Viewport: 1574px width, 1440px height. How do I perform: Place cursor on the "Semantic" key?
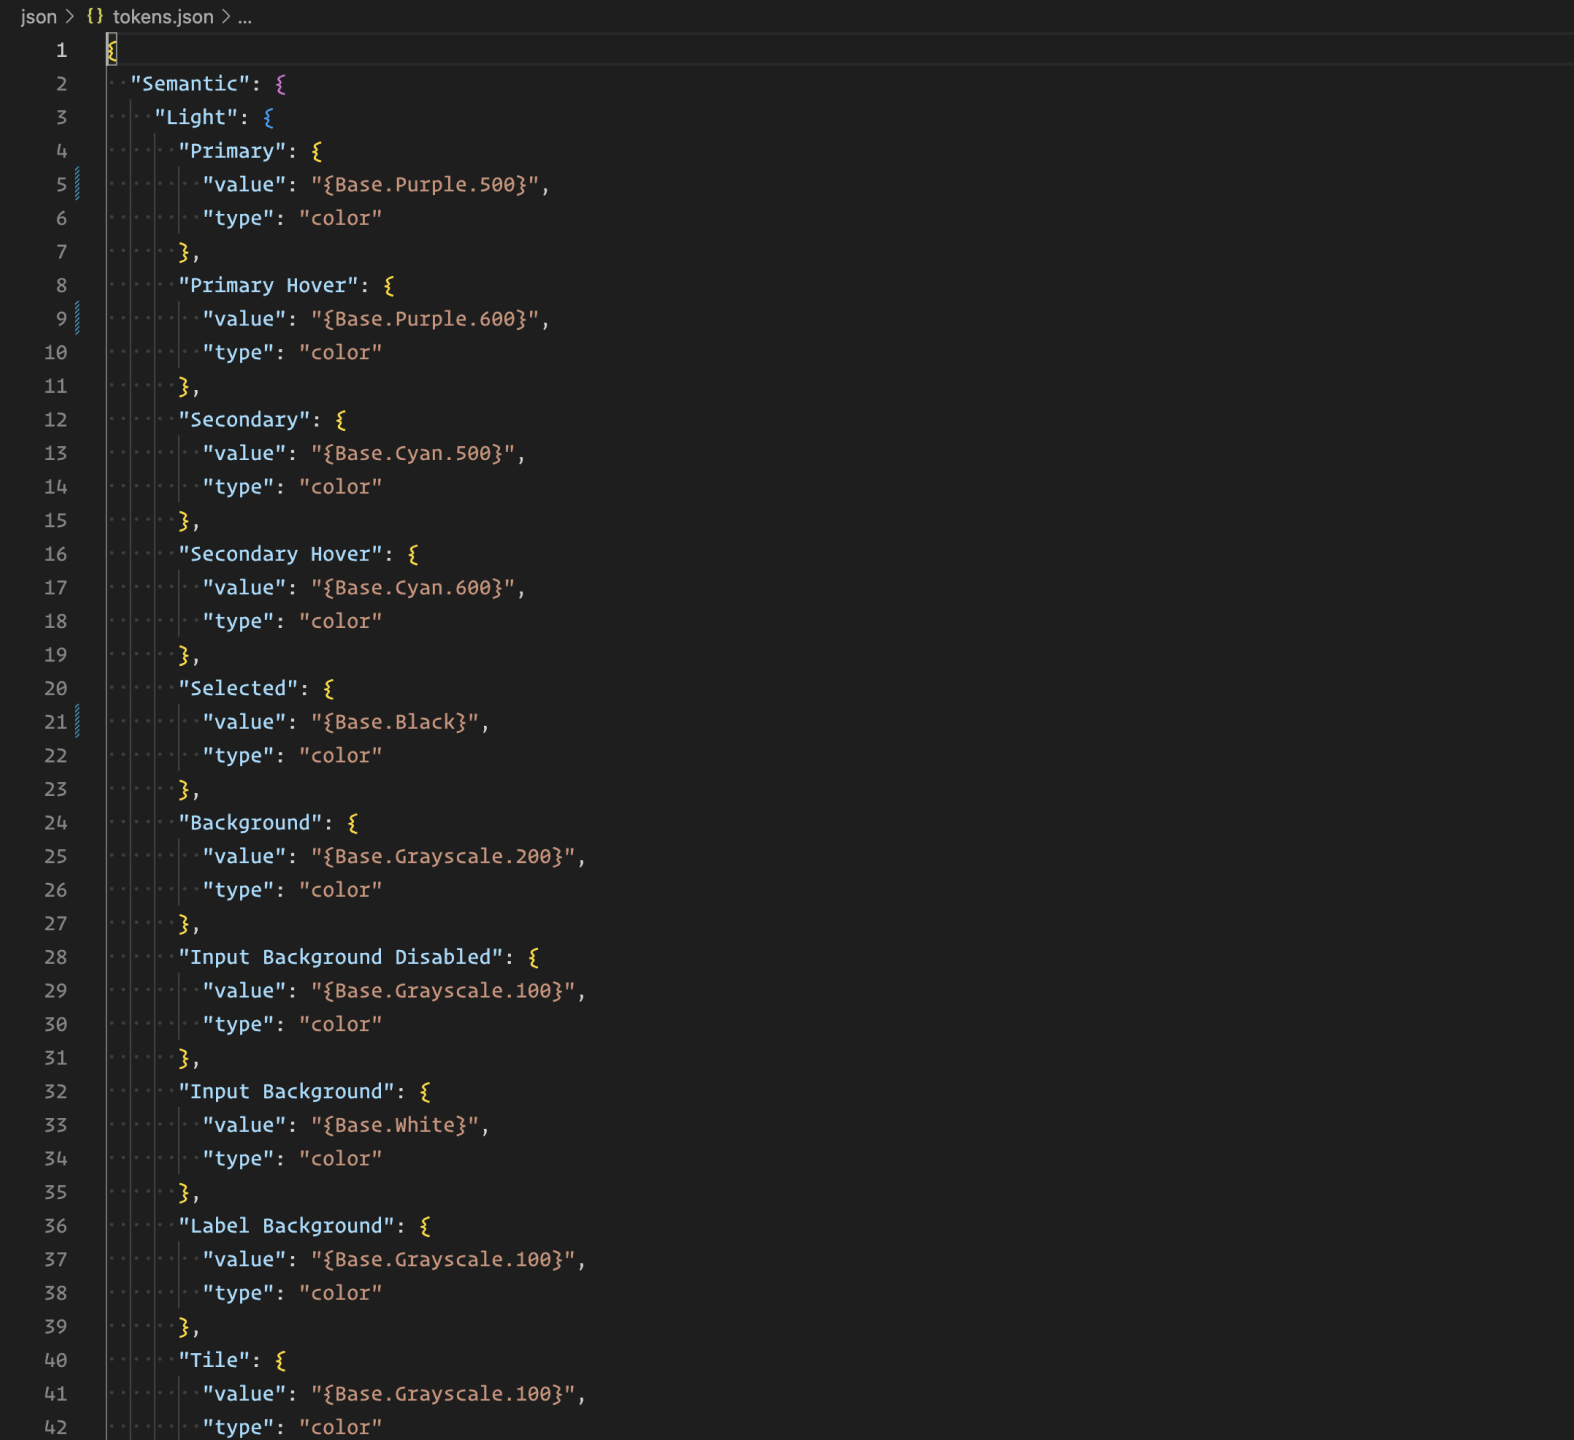click(x=189, y=84)
